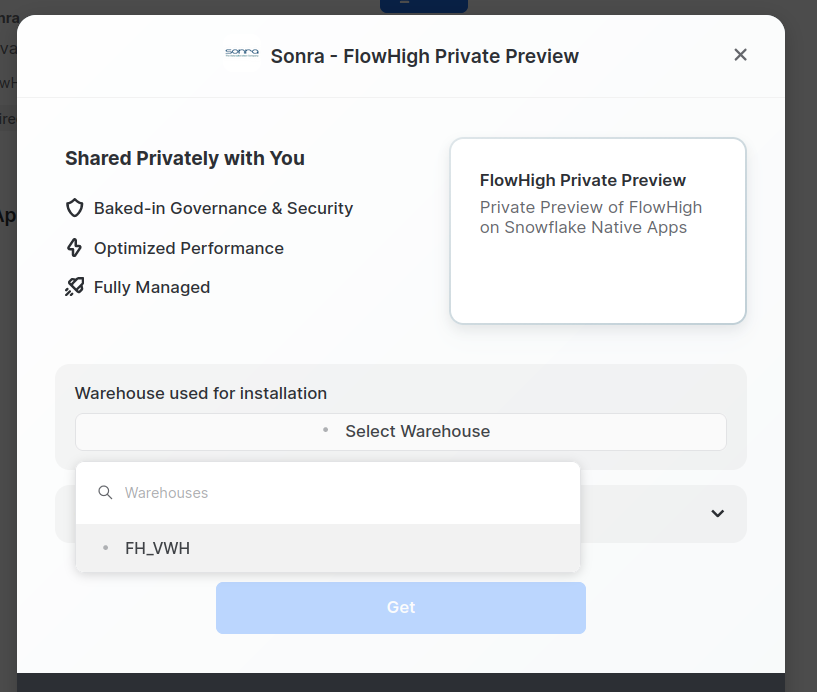
Task: Click the Shared Privately with You heading
Action: (x=184, y=158)
